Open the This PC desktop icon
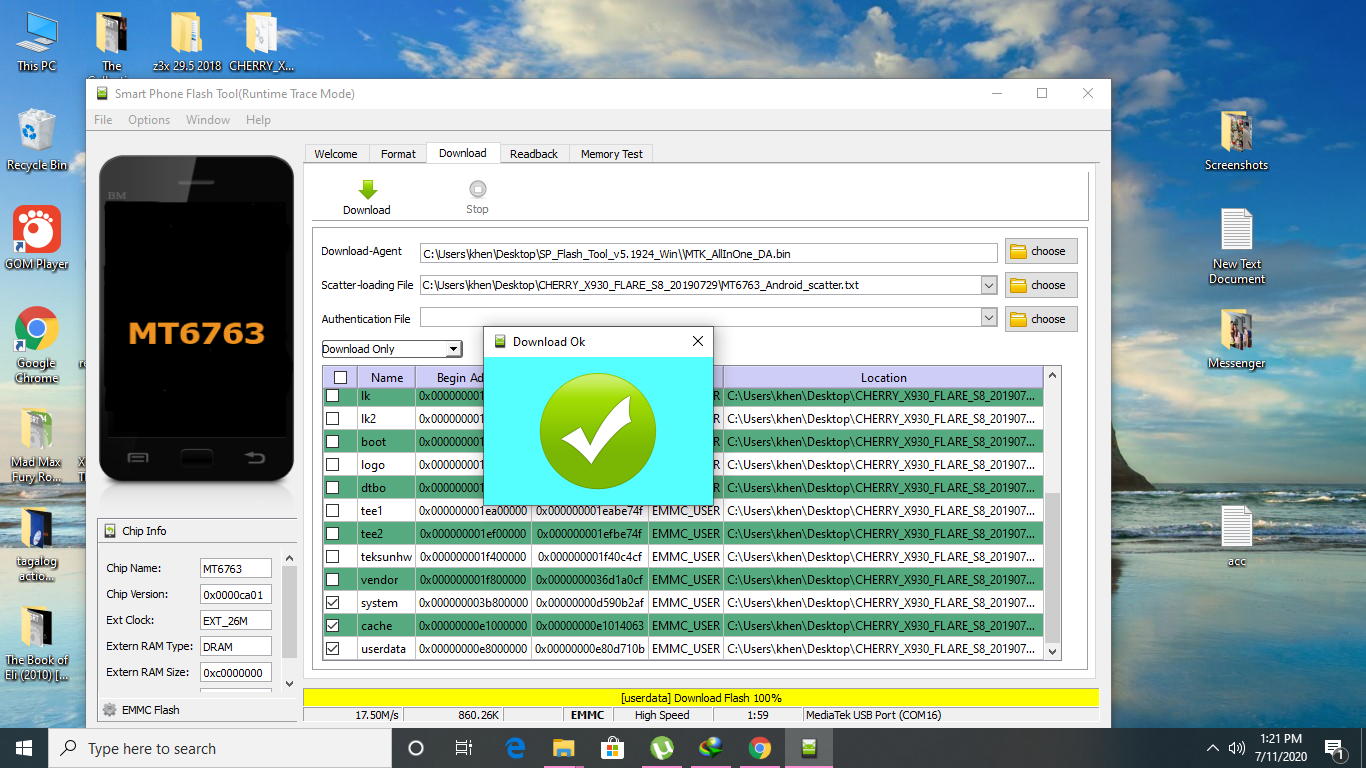This screenshot has height=768, width=1366. [36, 40]
